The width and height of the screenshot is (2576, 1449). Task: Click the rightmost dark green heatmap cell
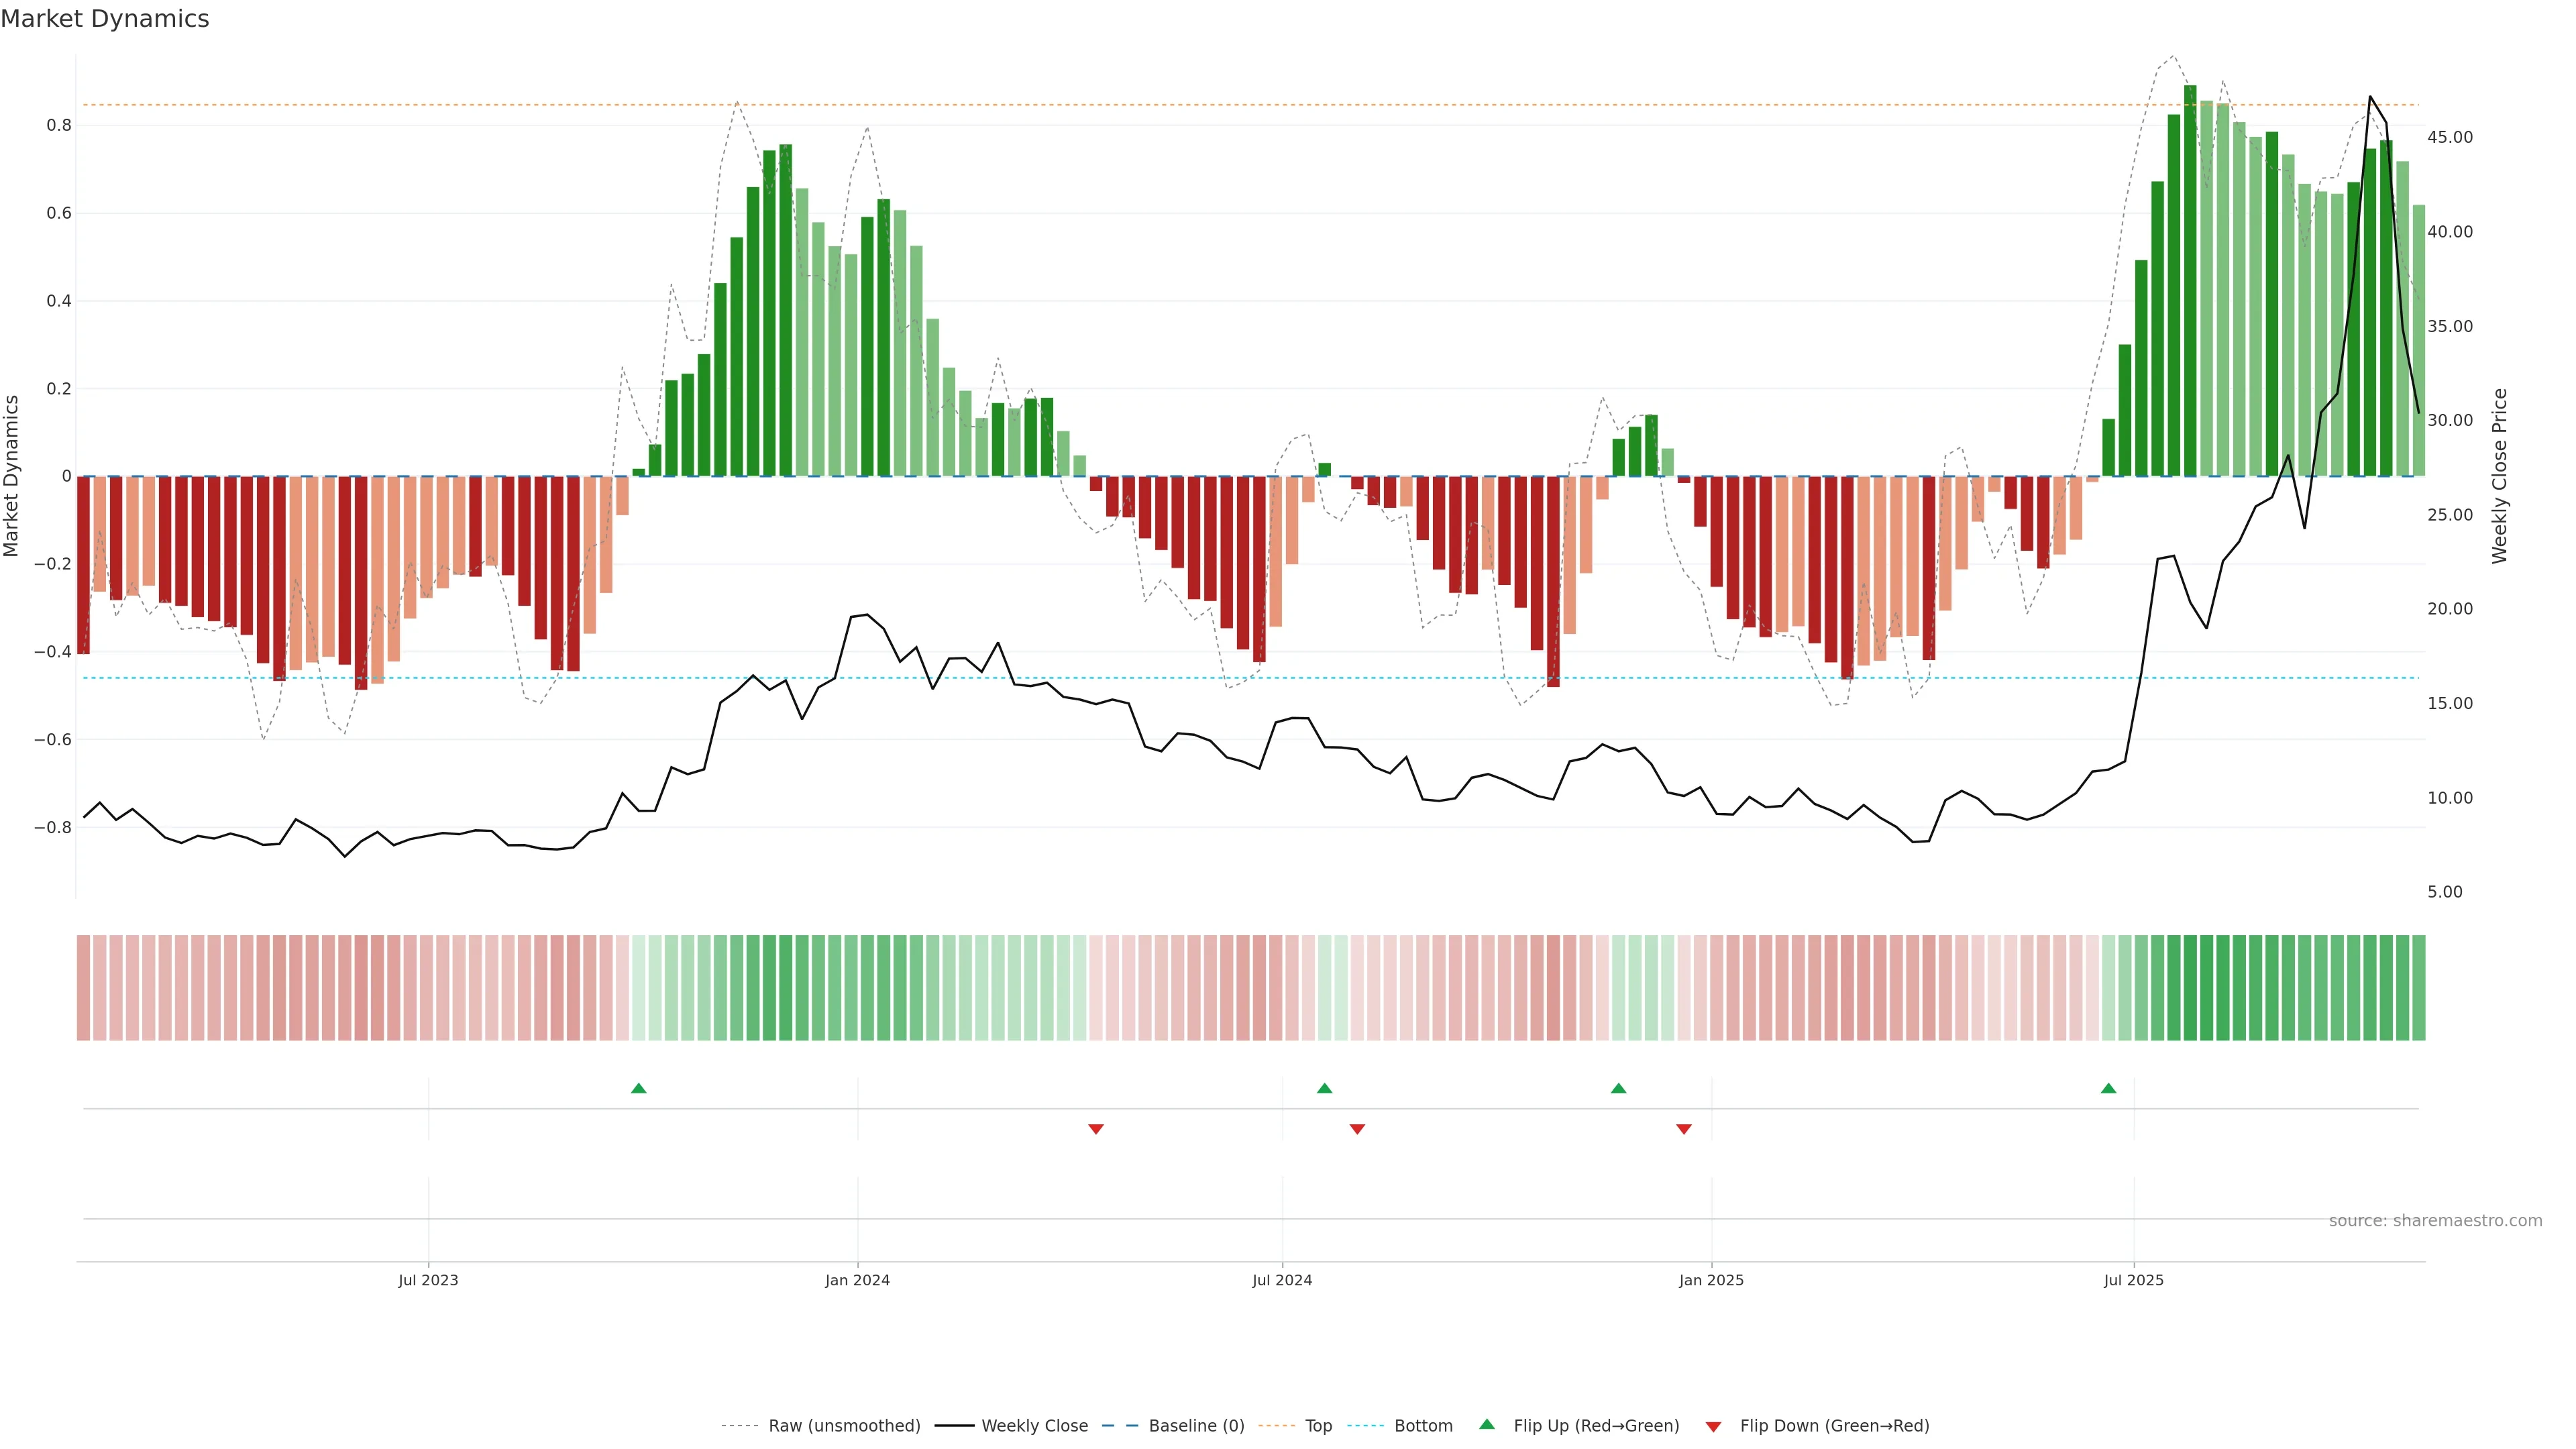2418,988
